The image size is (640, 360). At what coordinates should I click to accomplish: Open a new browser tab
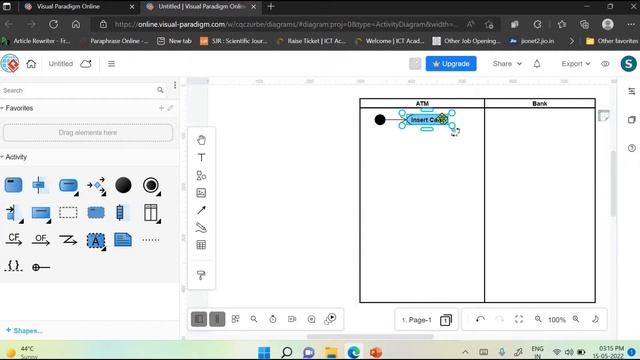pos(271,7)
